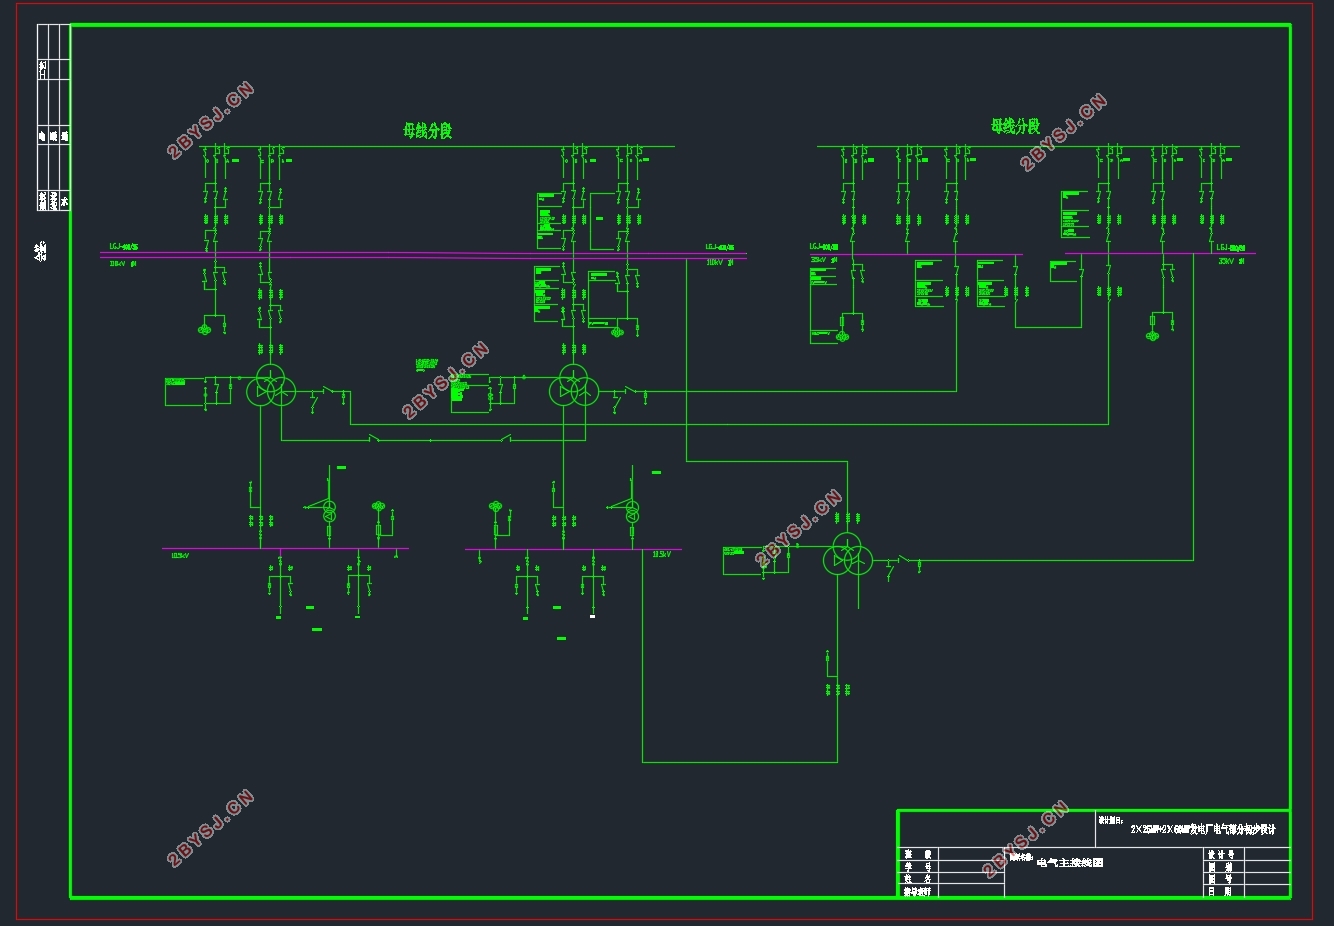Select the middle three-winding transformer symbol
The height and width of the screenshot is (926, 1334).
tap(574, 386)
